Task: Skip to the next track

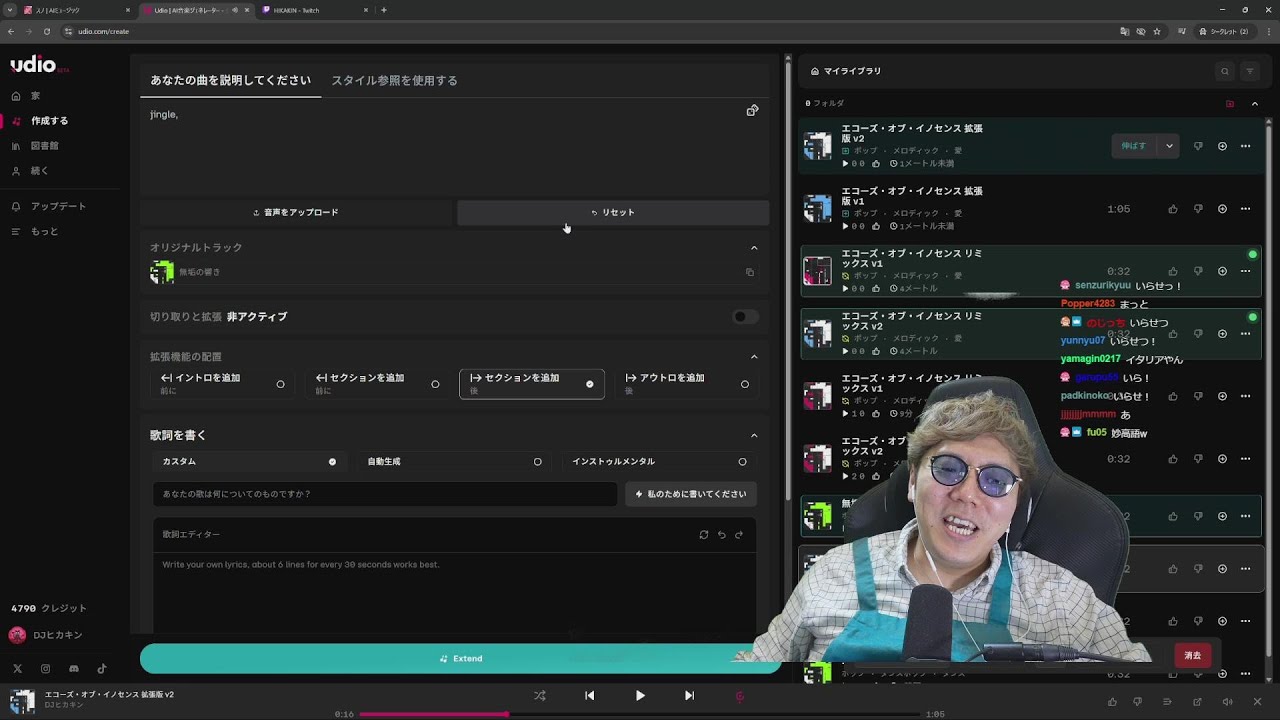Action: pyautogui.click(x=689, y=696)
